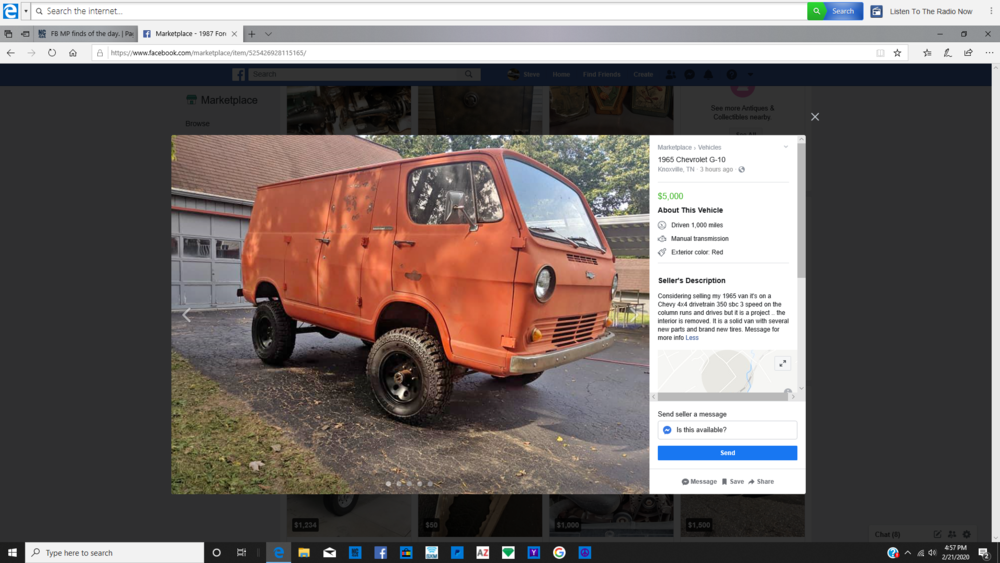The width and height of the screenshot is (1000, 563).
Task: Show the previous photo with left arrow
Action: pyautogui.click(x=186, y=314)
